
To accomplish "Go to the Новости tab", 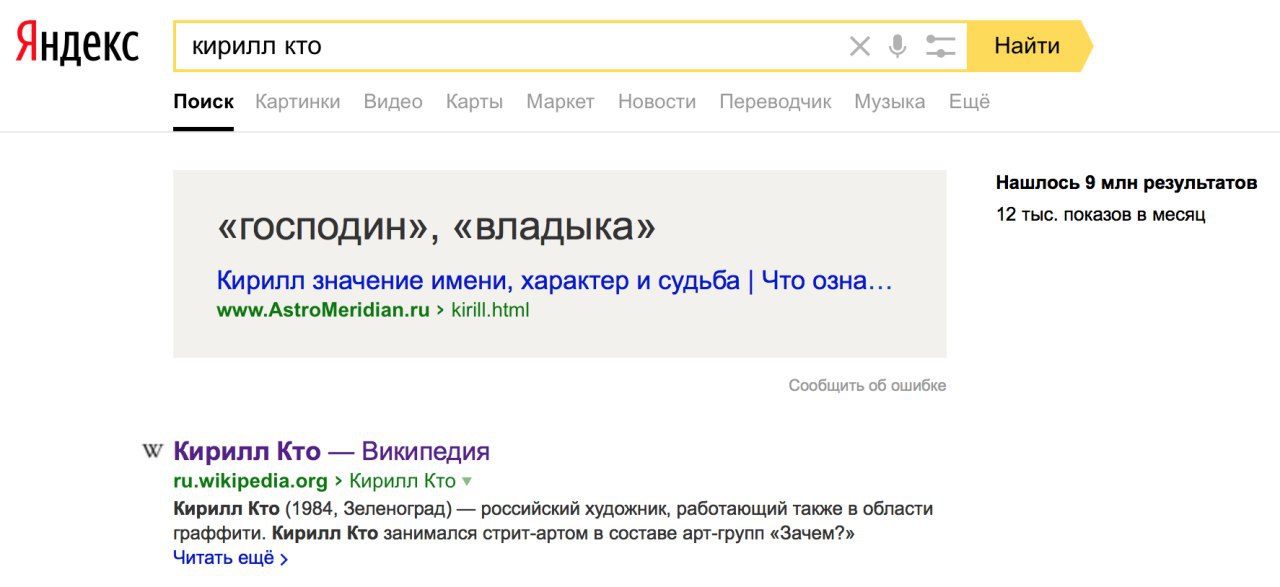I will click(657, 102).
